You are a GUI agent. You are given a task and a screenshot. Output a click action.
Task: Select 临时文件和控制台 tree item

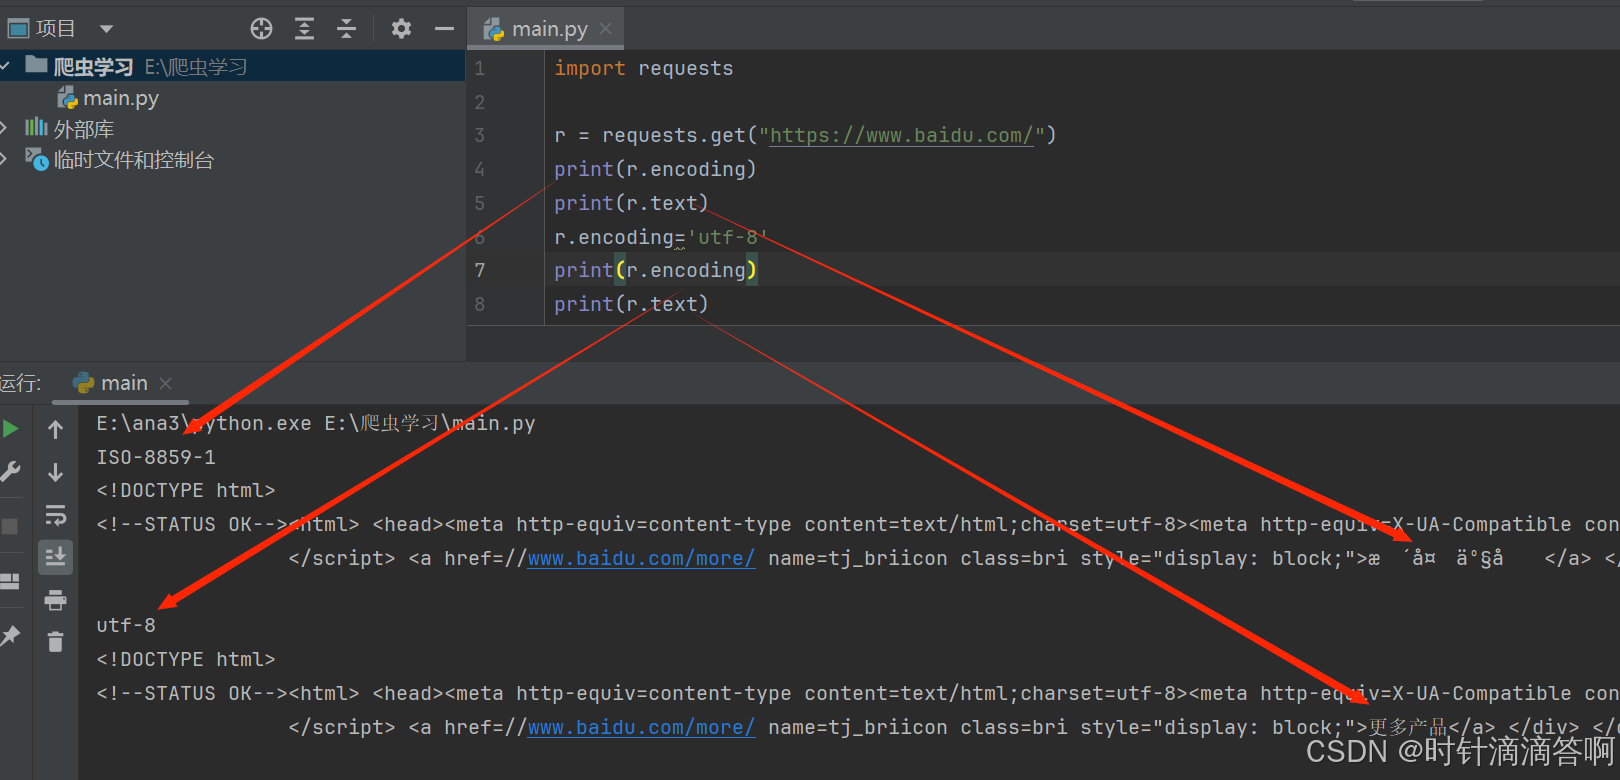click(133, 160)
